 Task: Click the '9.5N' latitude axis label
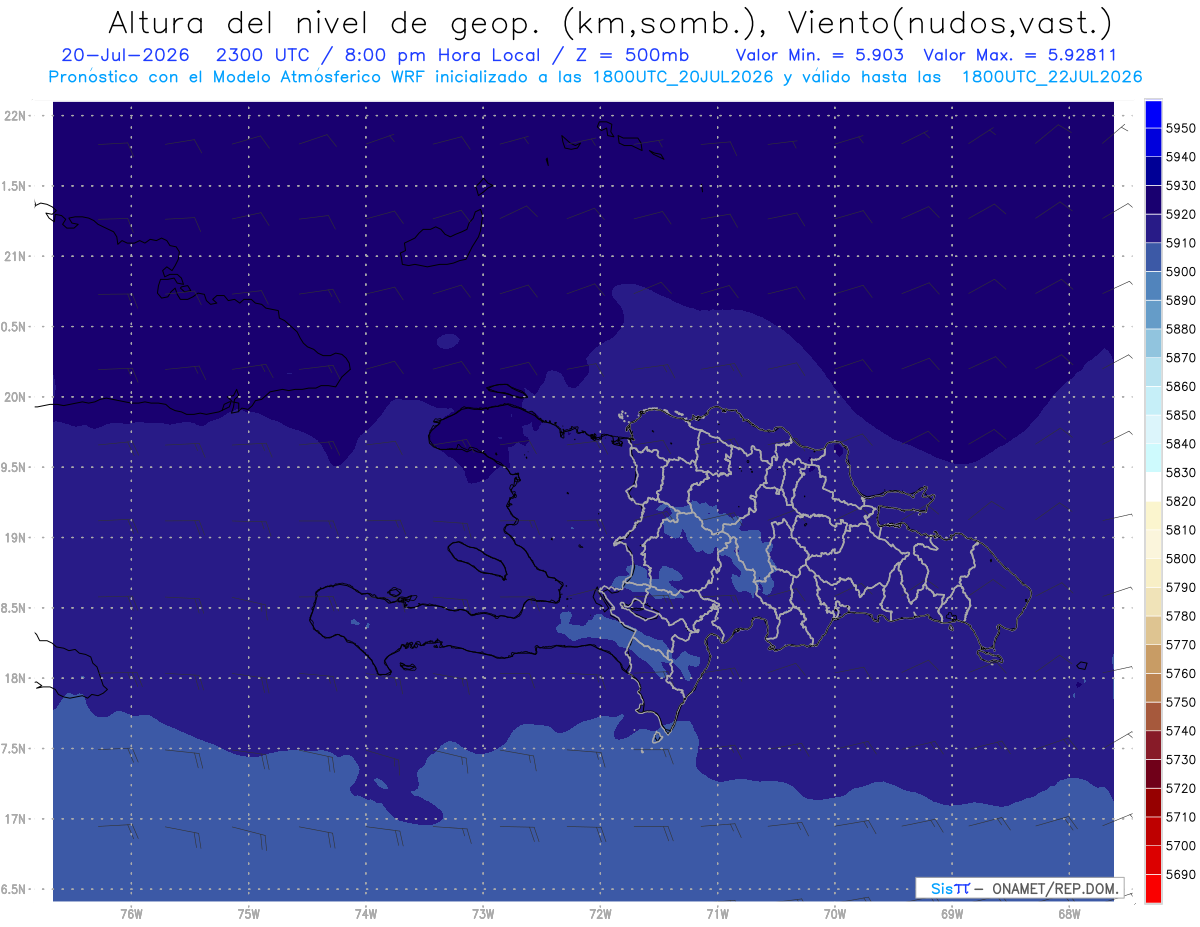tap(15, 467)
